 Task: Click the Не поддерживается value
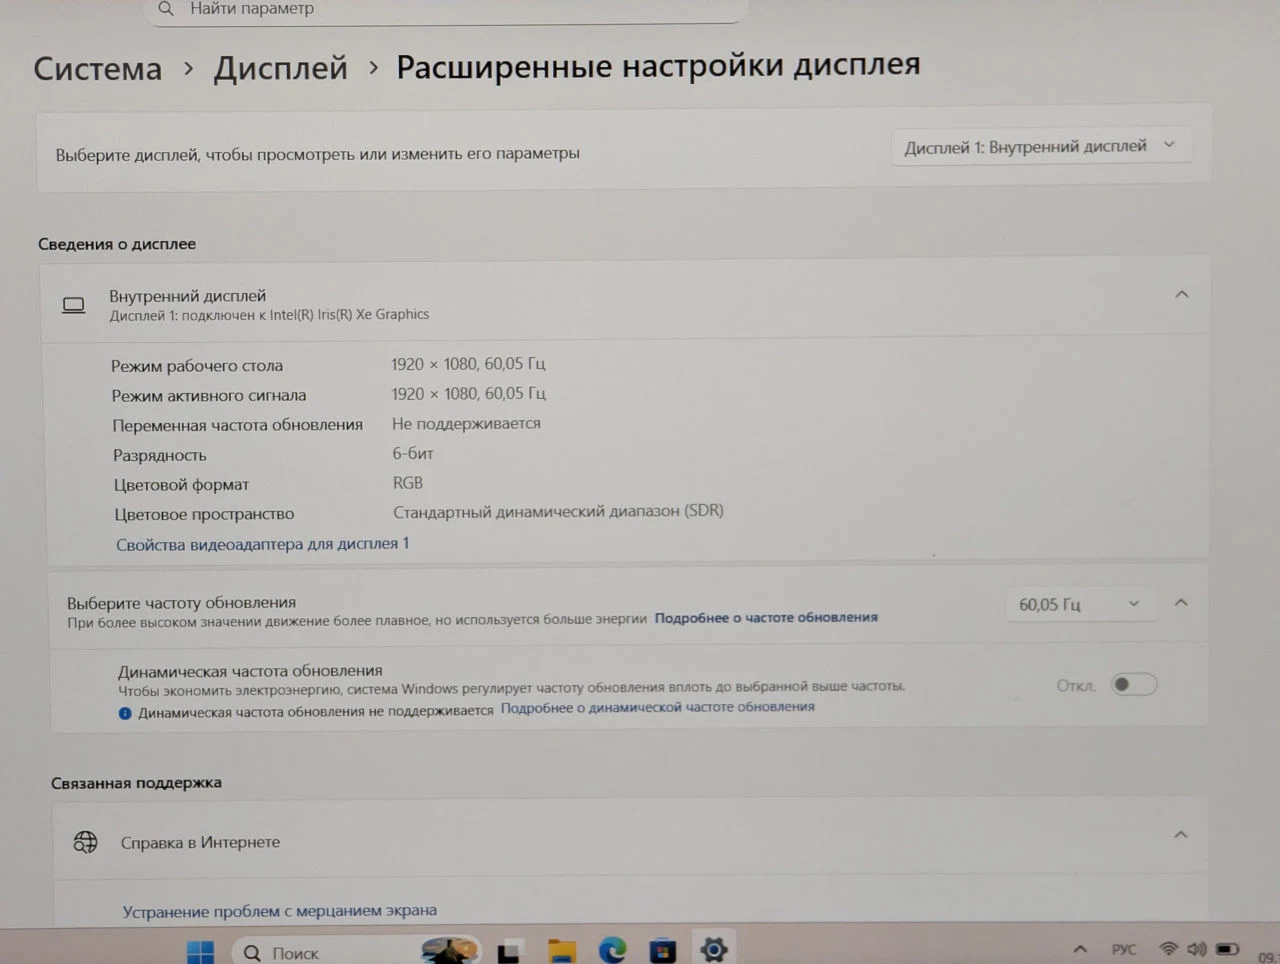[x=466, y=423]
